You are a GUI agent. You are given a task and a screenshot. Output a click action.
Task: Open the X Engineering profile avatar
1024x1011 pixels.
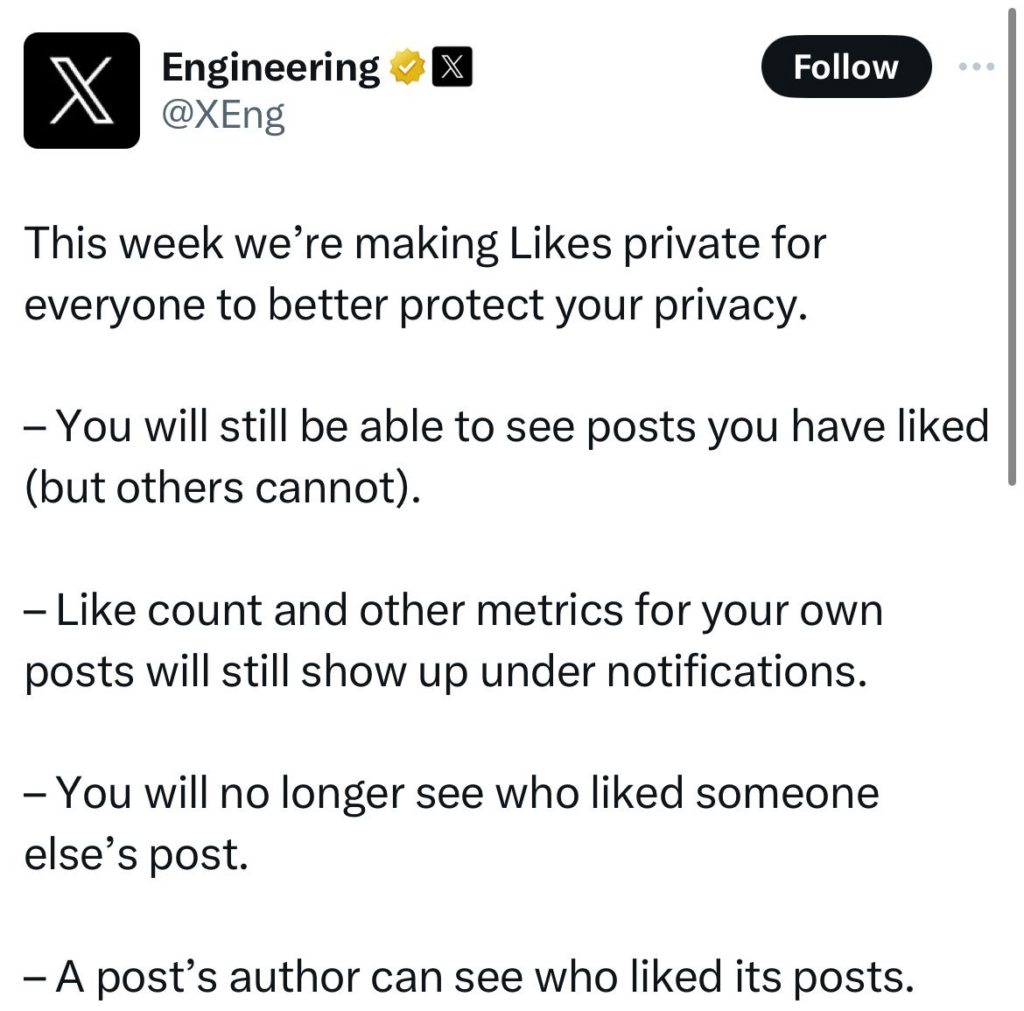pyautogui.click(x=82, y=90)
